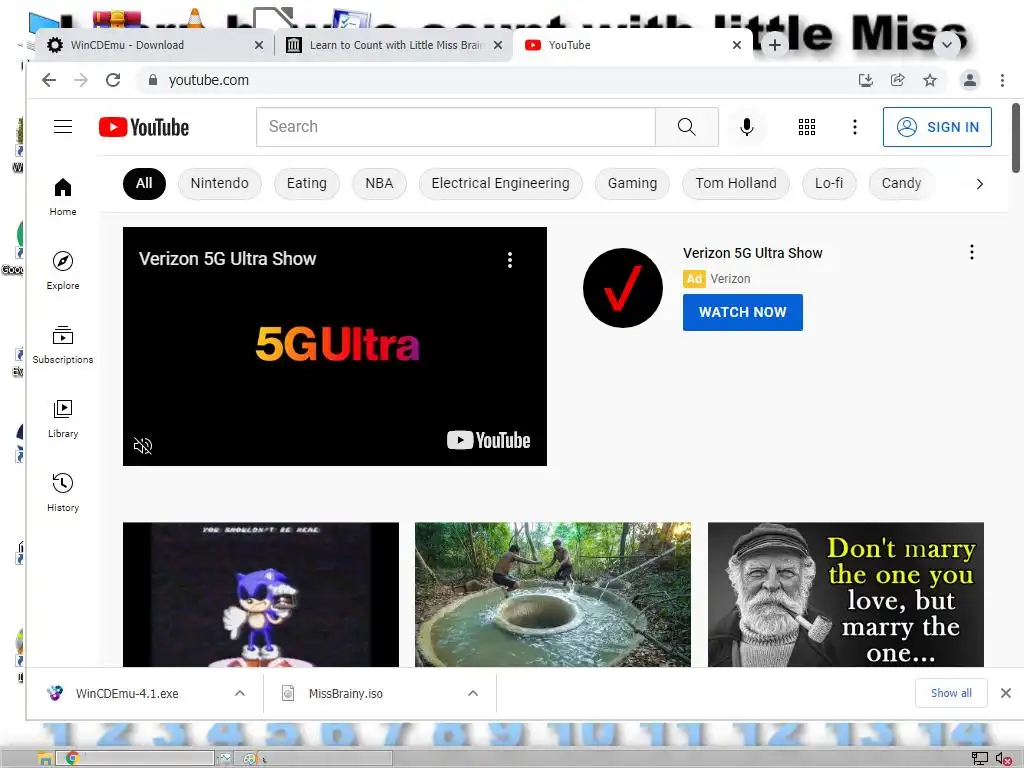Click in the YouTube search field
The width and height of the screenshot is (1024, 768).
pyautogui.click(x=456, y=127)
